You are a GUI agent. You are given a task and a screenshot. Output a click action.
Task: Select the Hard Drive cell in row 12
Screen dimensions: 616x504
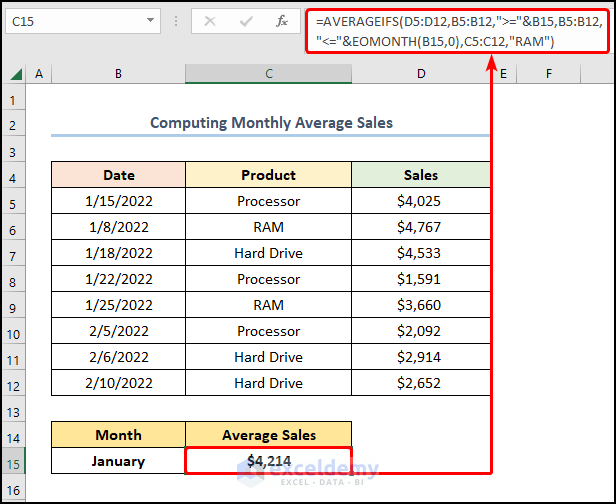click(268, 383)
